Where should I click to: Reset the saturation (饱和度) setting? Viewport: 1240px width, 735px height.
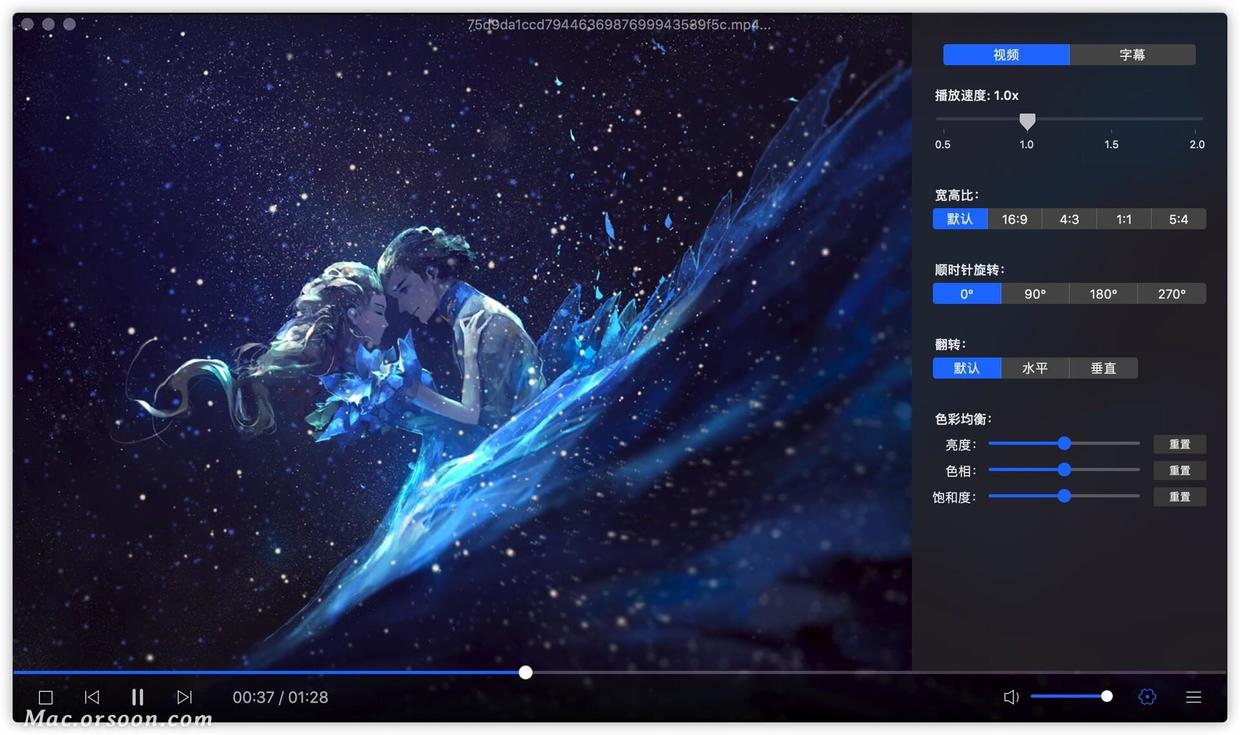(x=1179, y=496)
